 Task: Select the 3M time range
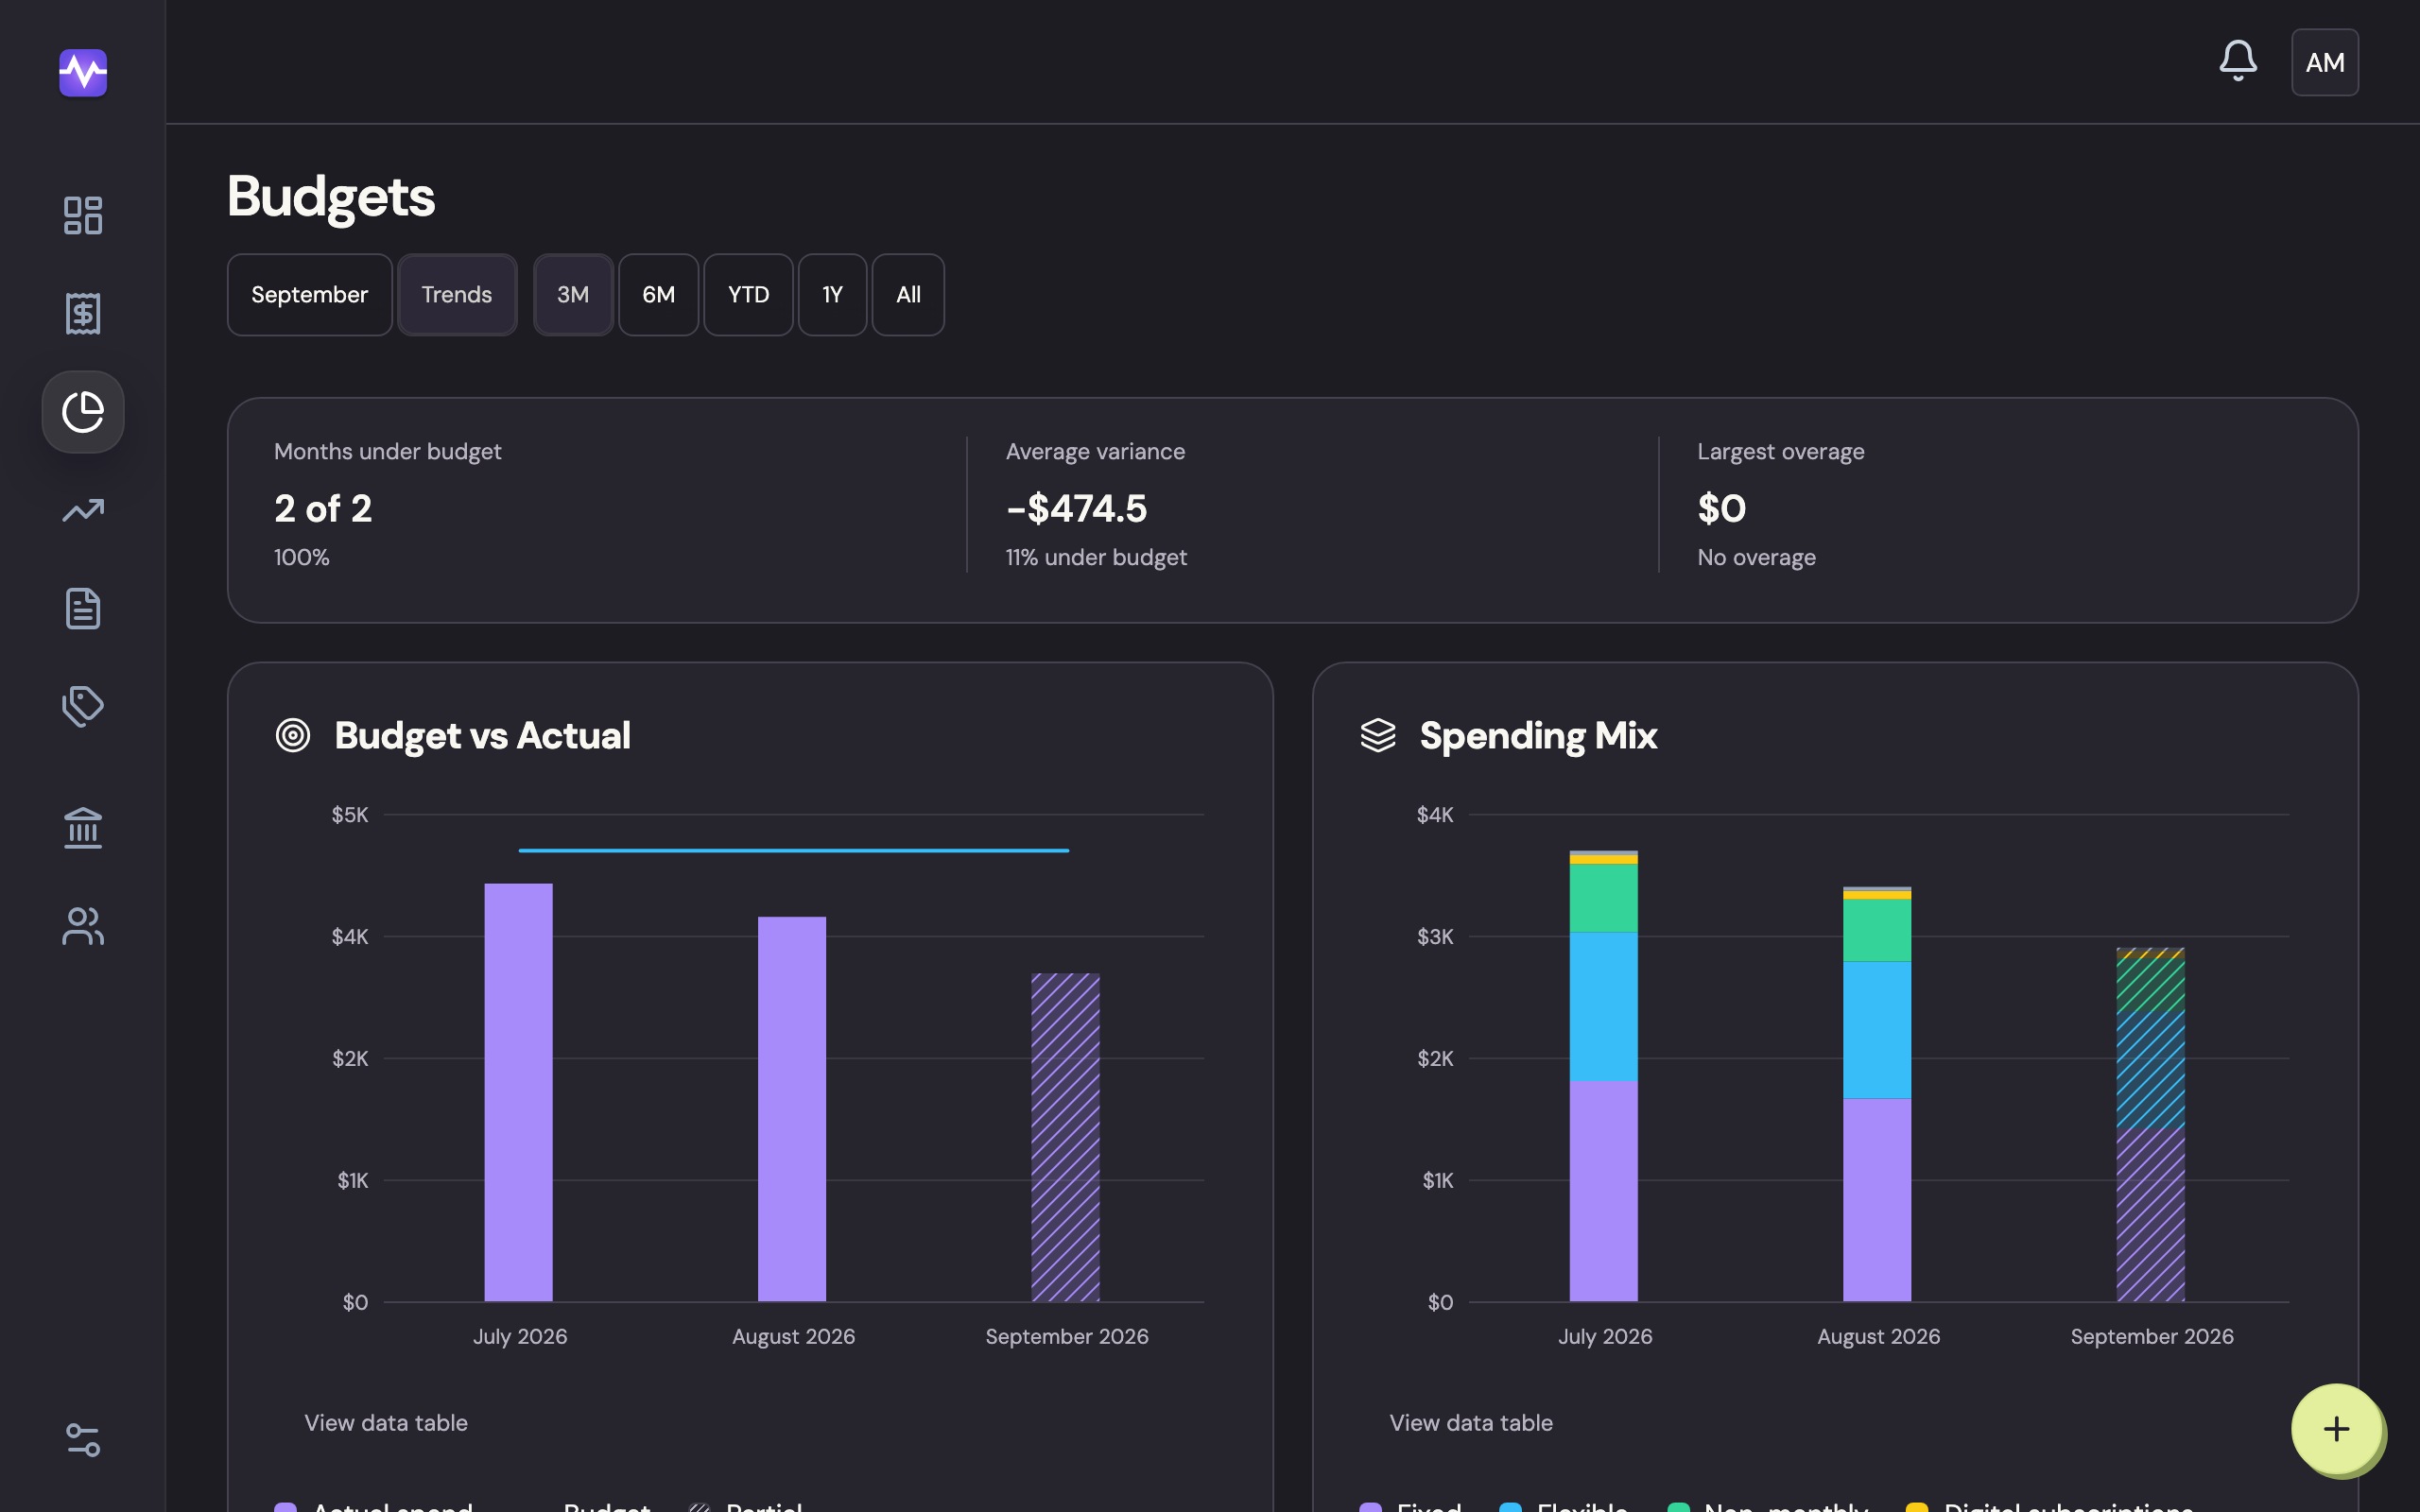coord(573,295)
